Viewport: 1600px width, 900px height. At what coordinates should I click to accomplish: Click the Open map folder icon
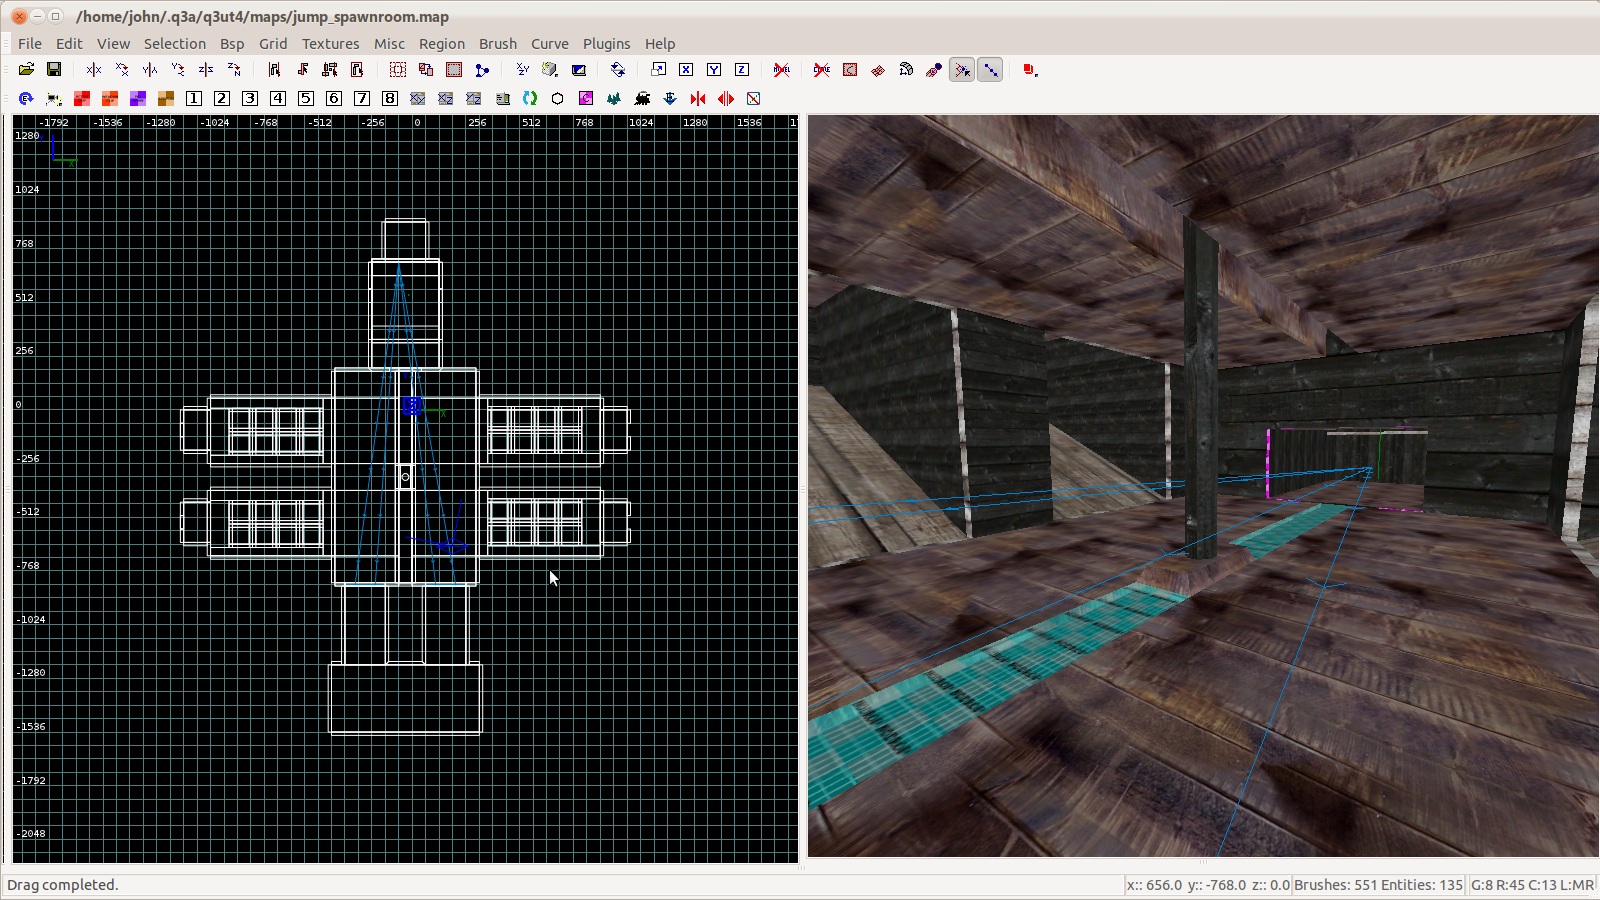click(26, 70)
